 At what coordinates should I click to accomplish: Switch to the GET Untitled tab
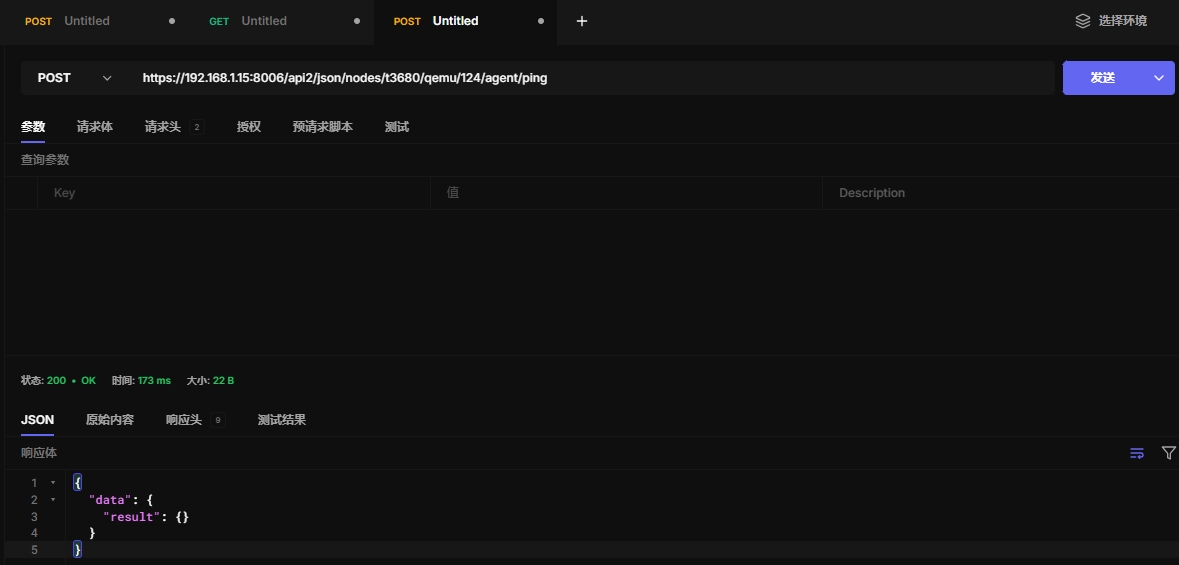click(x=264, y=21)
